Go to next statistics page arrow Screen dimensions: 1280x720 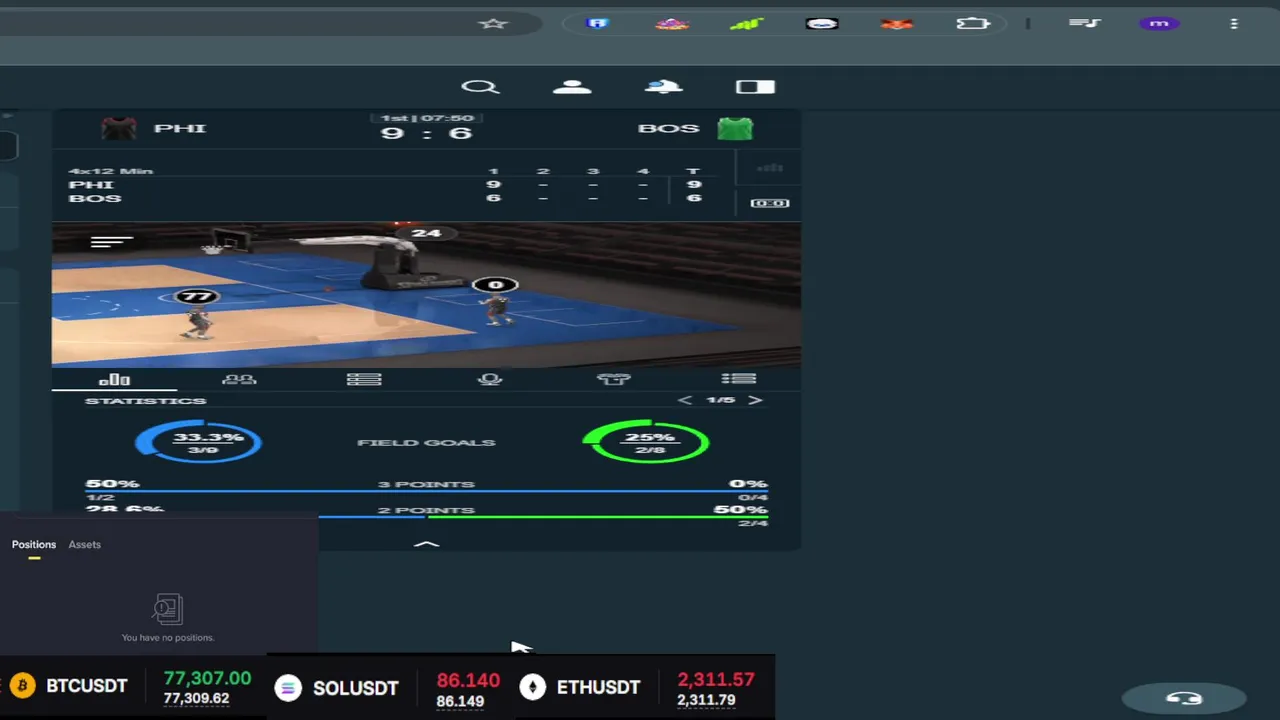click(755, 400)
